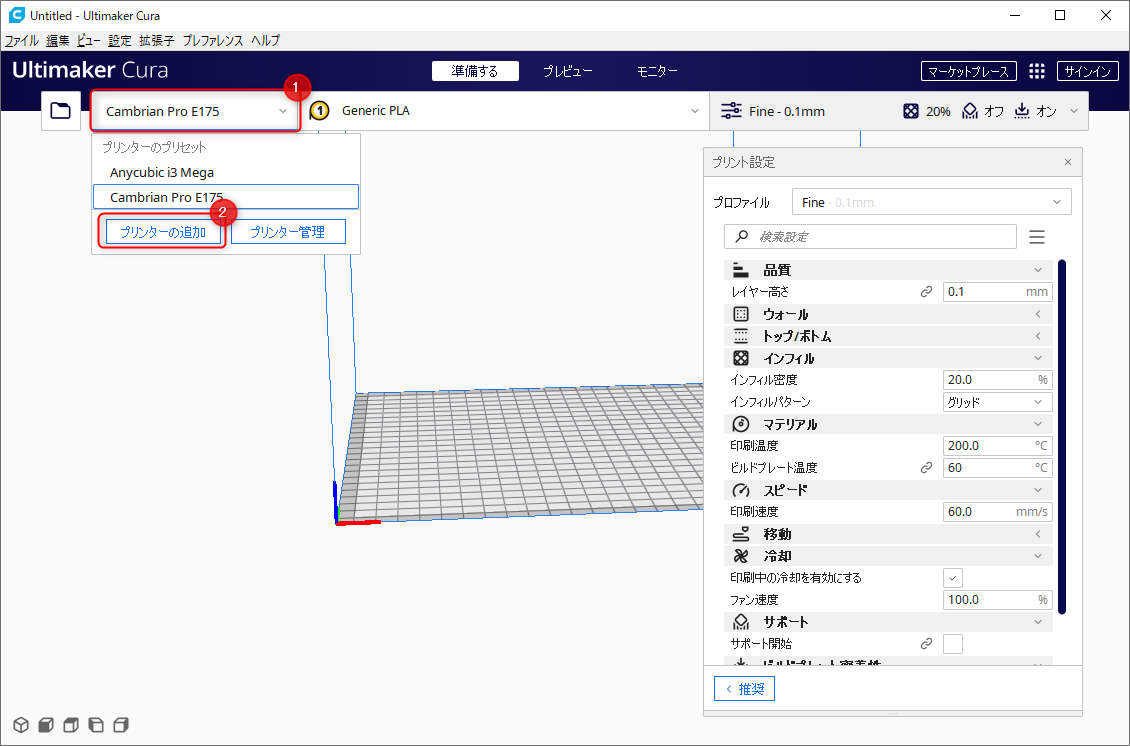Click the adhesion on icon
This screenshot has height=746, width=1130.
pyautogui.click(x=1022, y=111)
